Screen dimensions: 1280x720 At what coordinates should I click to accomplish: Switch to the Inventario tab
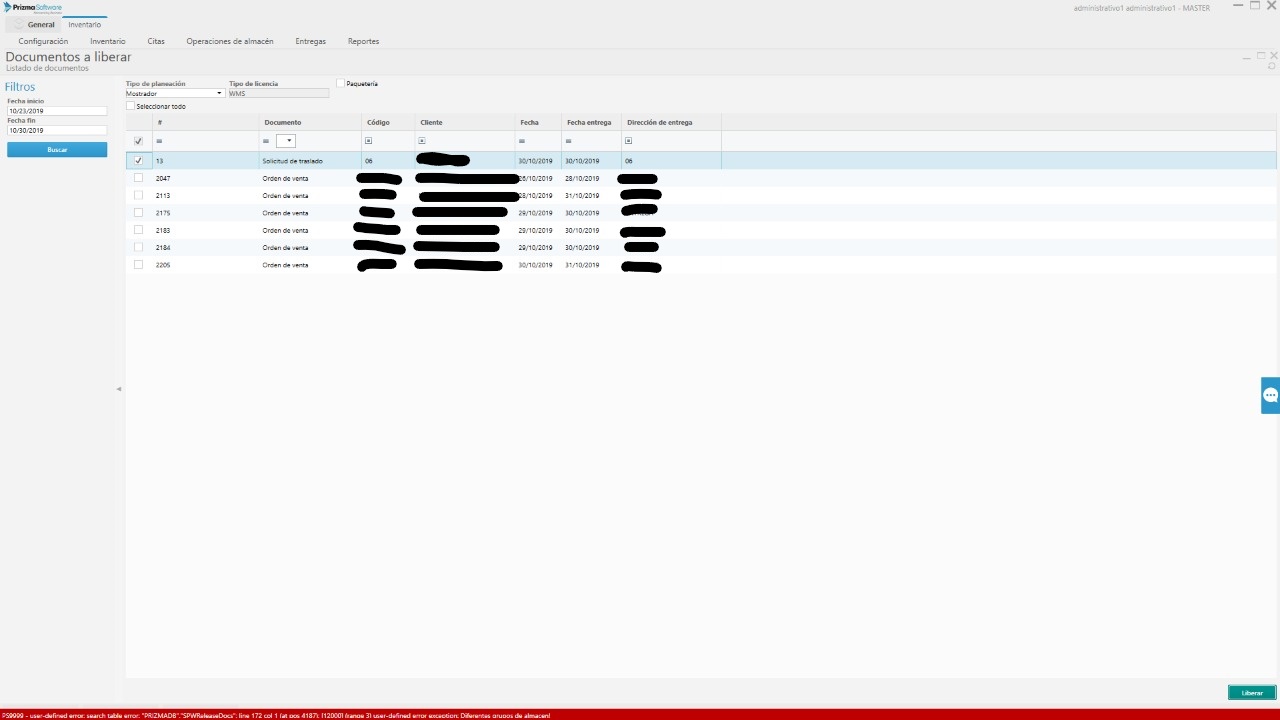pyautogui.click(x=84, y=24)
